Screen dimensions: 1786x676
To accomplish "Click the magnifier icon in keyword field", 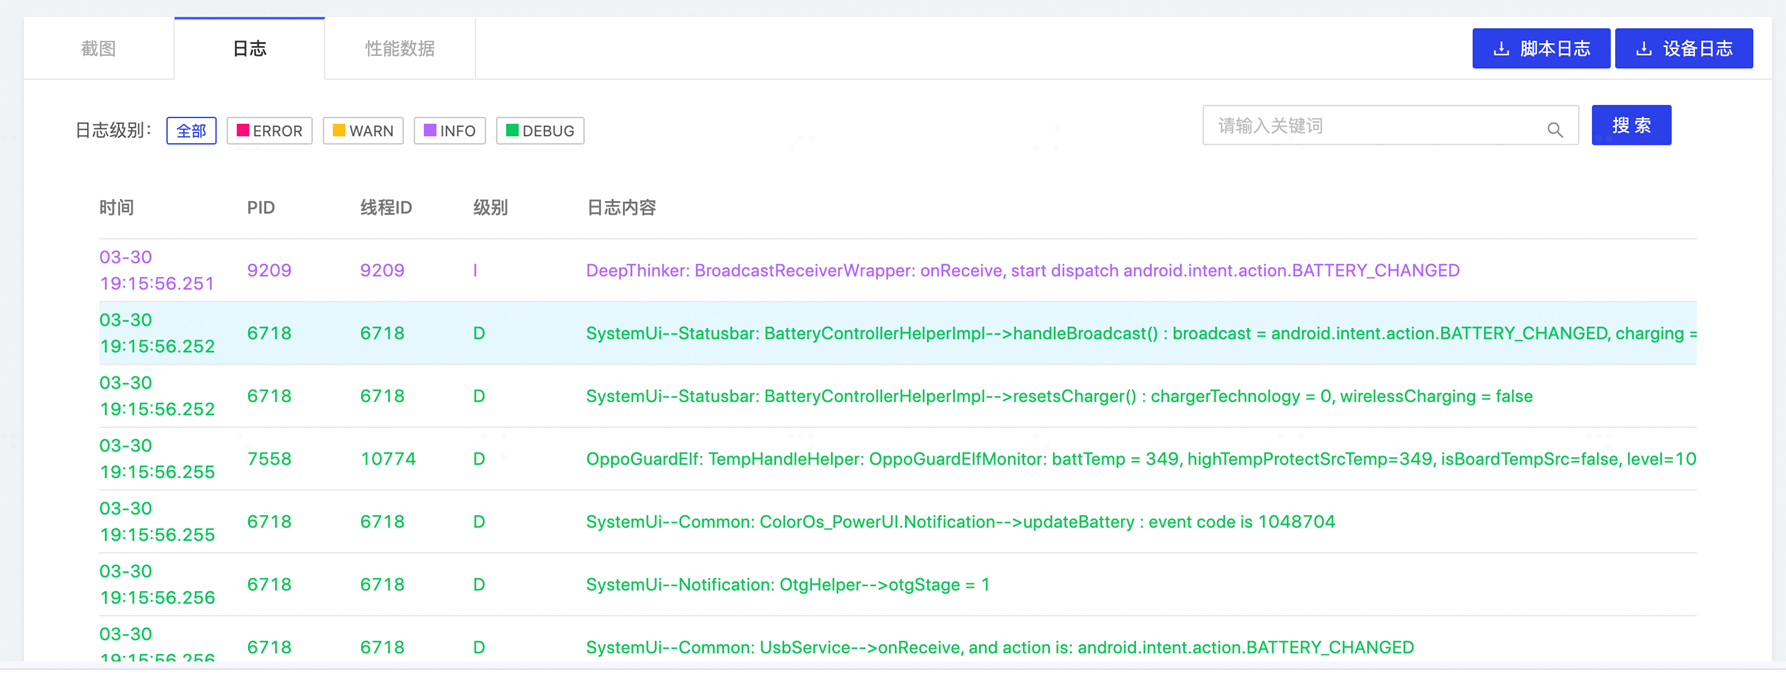I will (x=1554, y=129).
